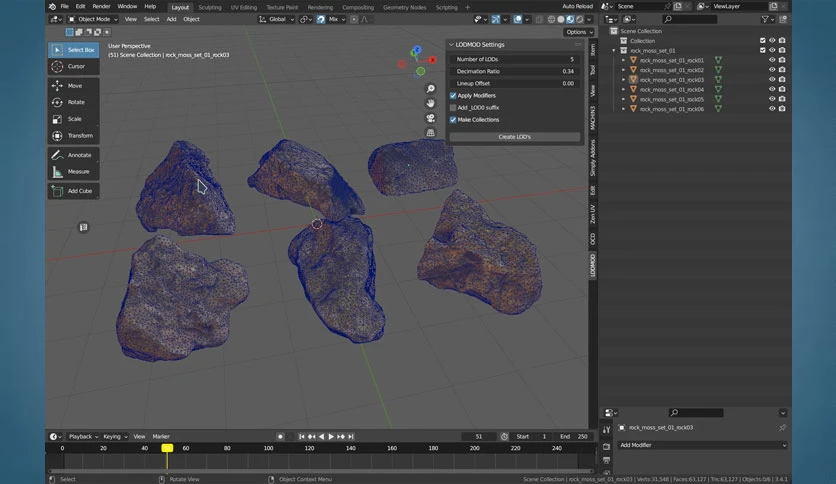Click the Blender logo menu
The height and width of the screenshot is (484, 836).
[x=52, y=6]
